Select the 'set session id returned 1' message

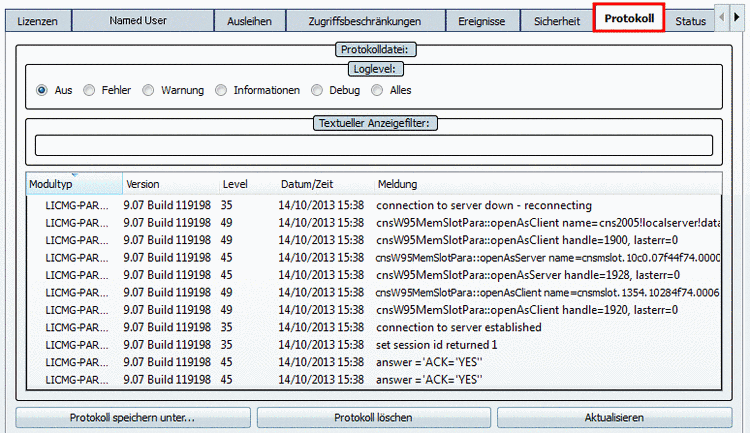(437, 345)
